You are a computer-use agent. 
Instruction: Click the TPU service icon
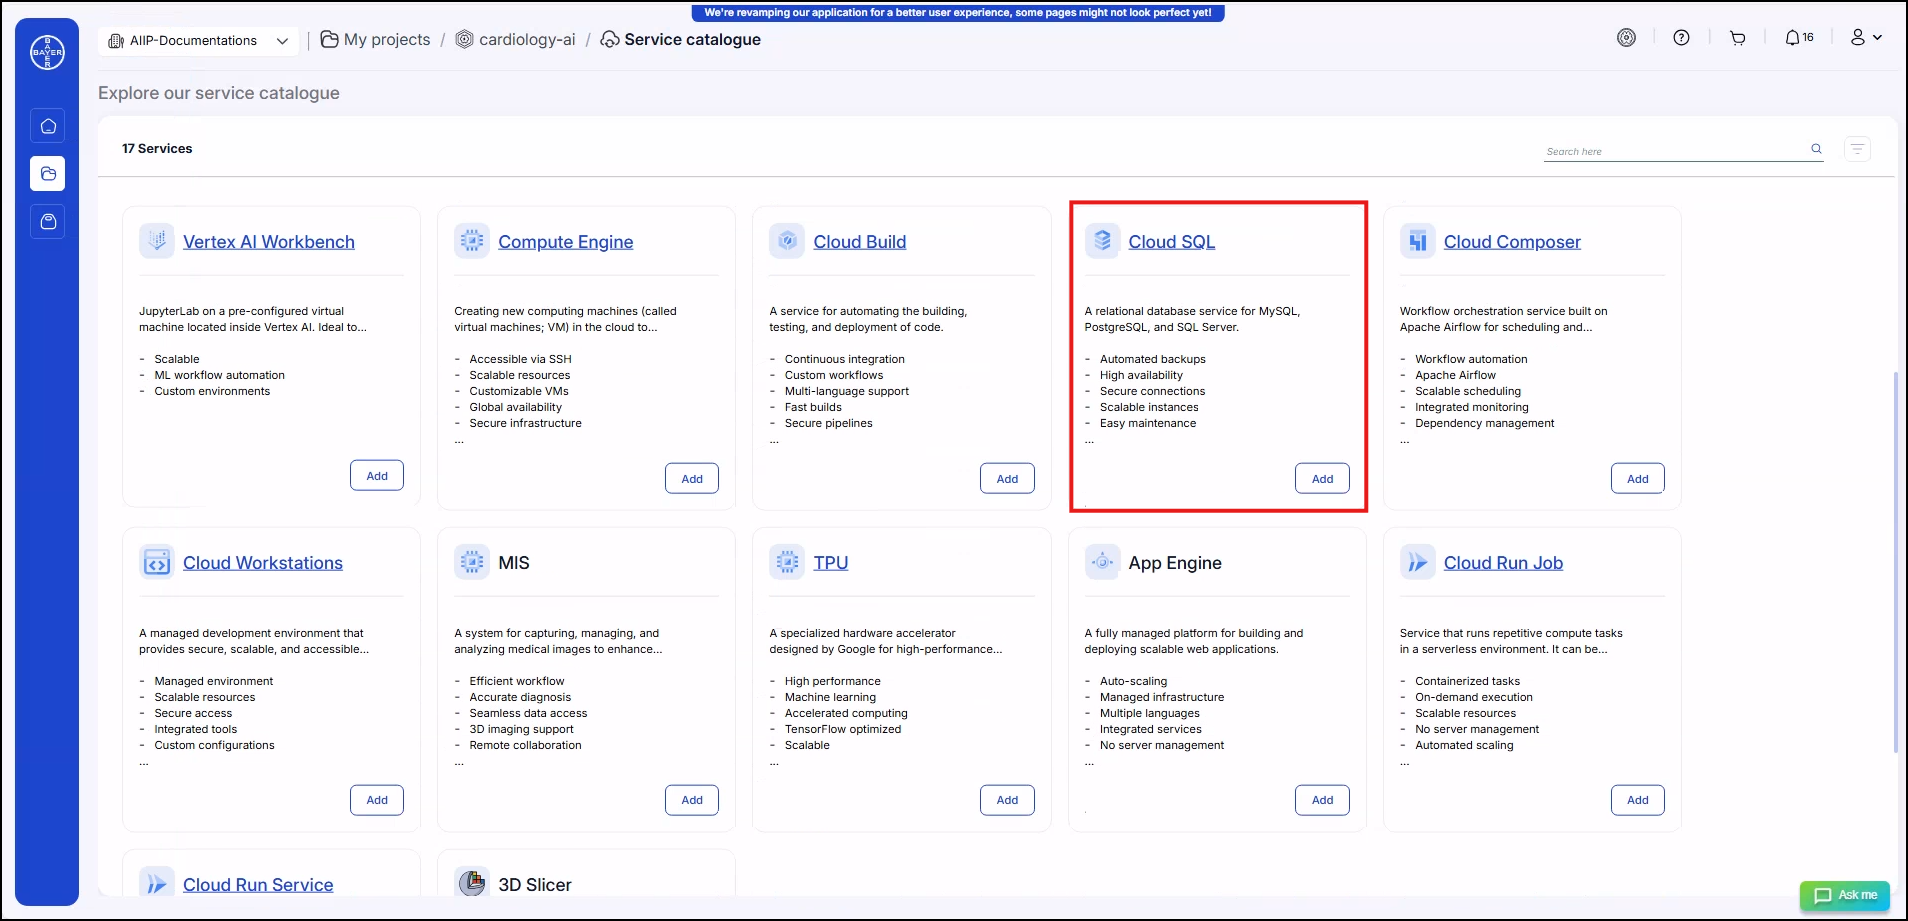coord(787,563)
